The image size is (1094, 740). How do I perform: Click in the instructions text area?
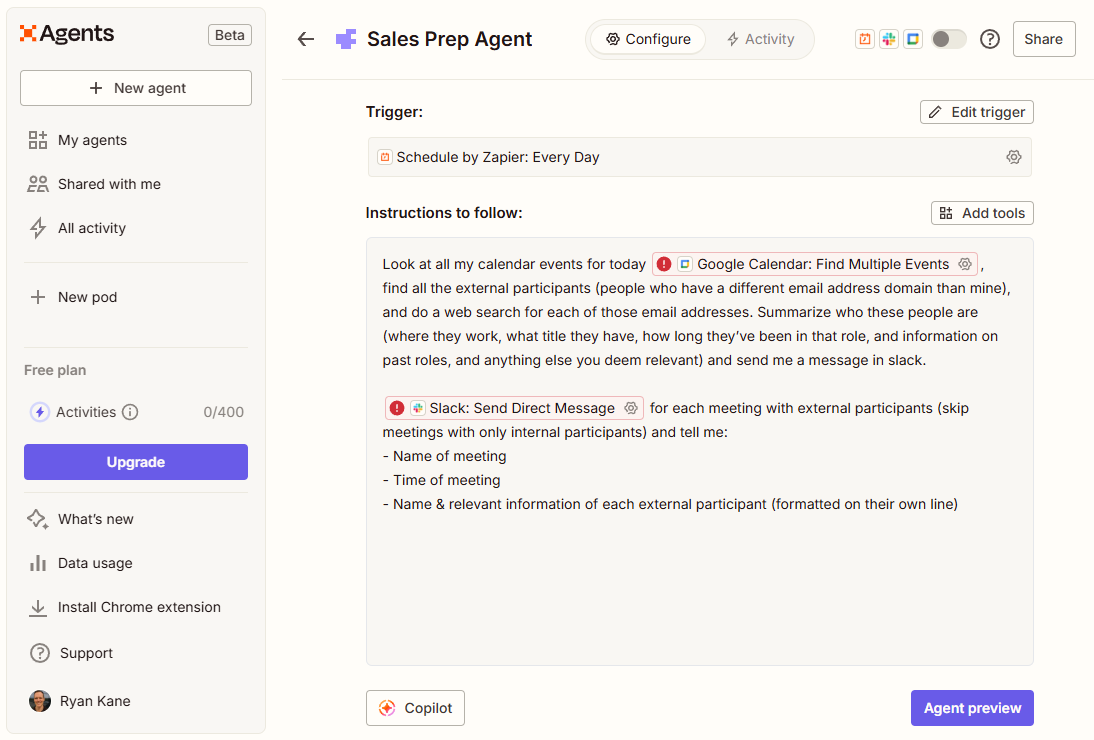coord(700,451)
